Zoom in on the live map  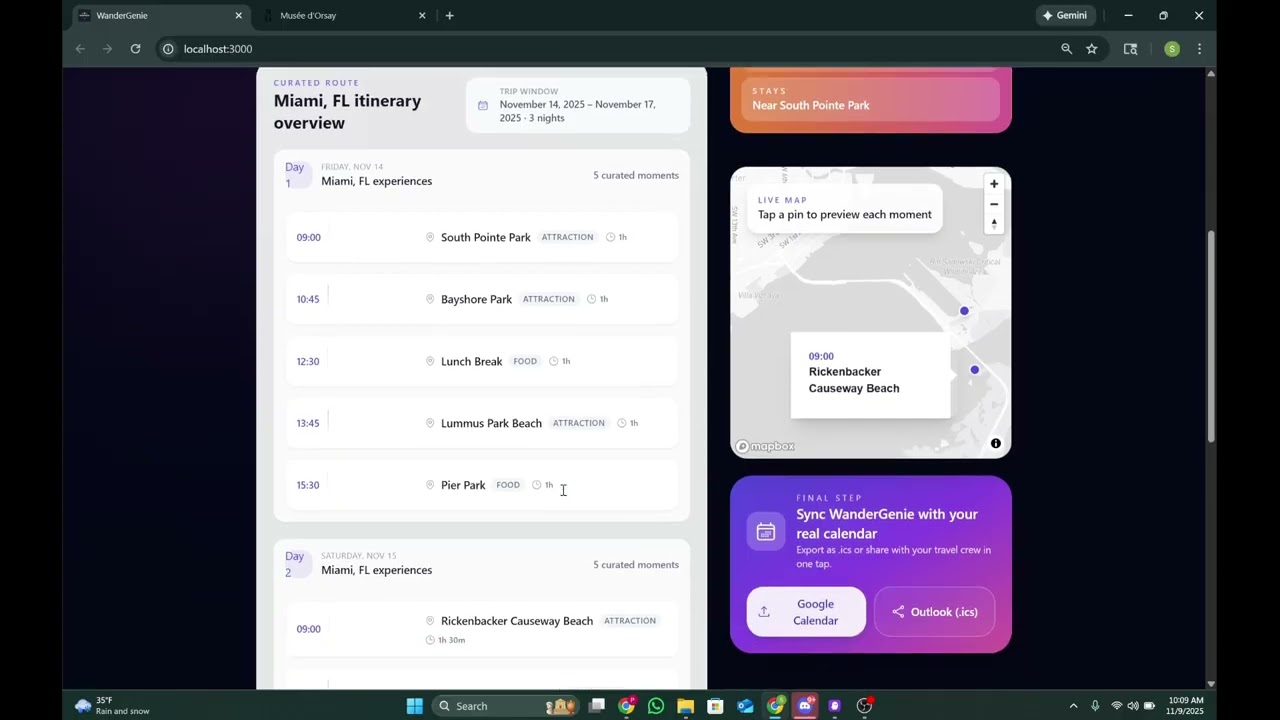pos(994,184)
